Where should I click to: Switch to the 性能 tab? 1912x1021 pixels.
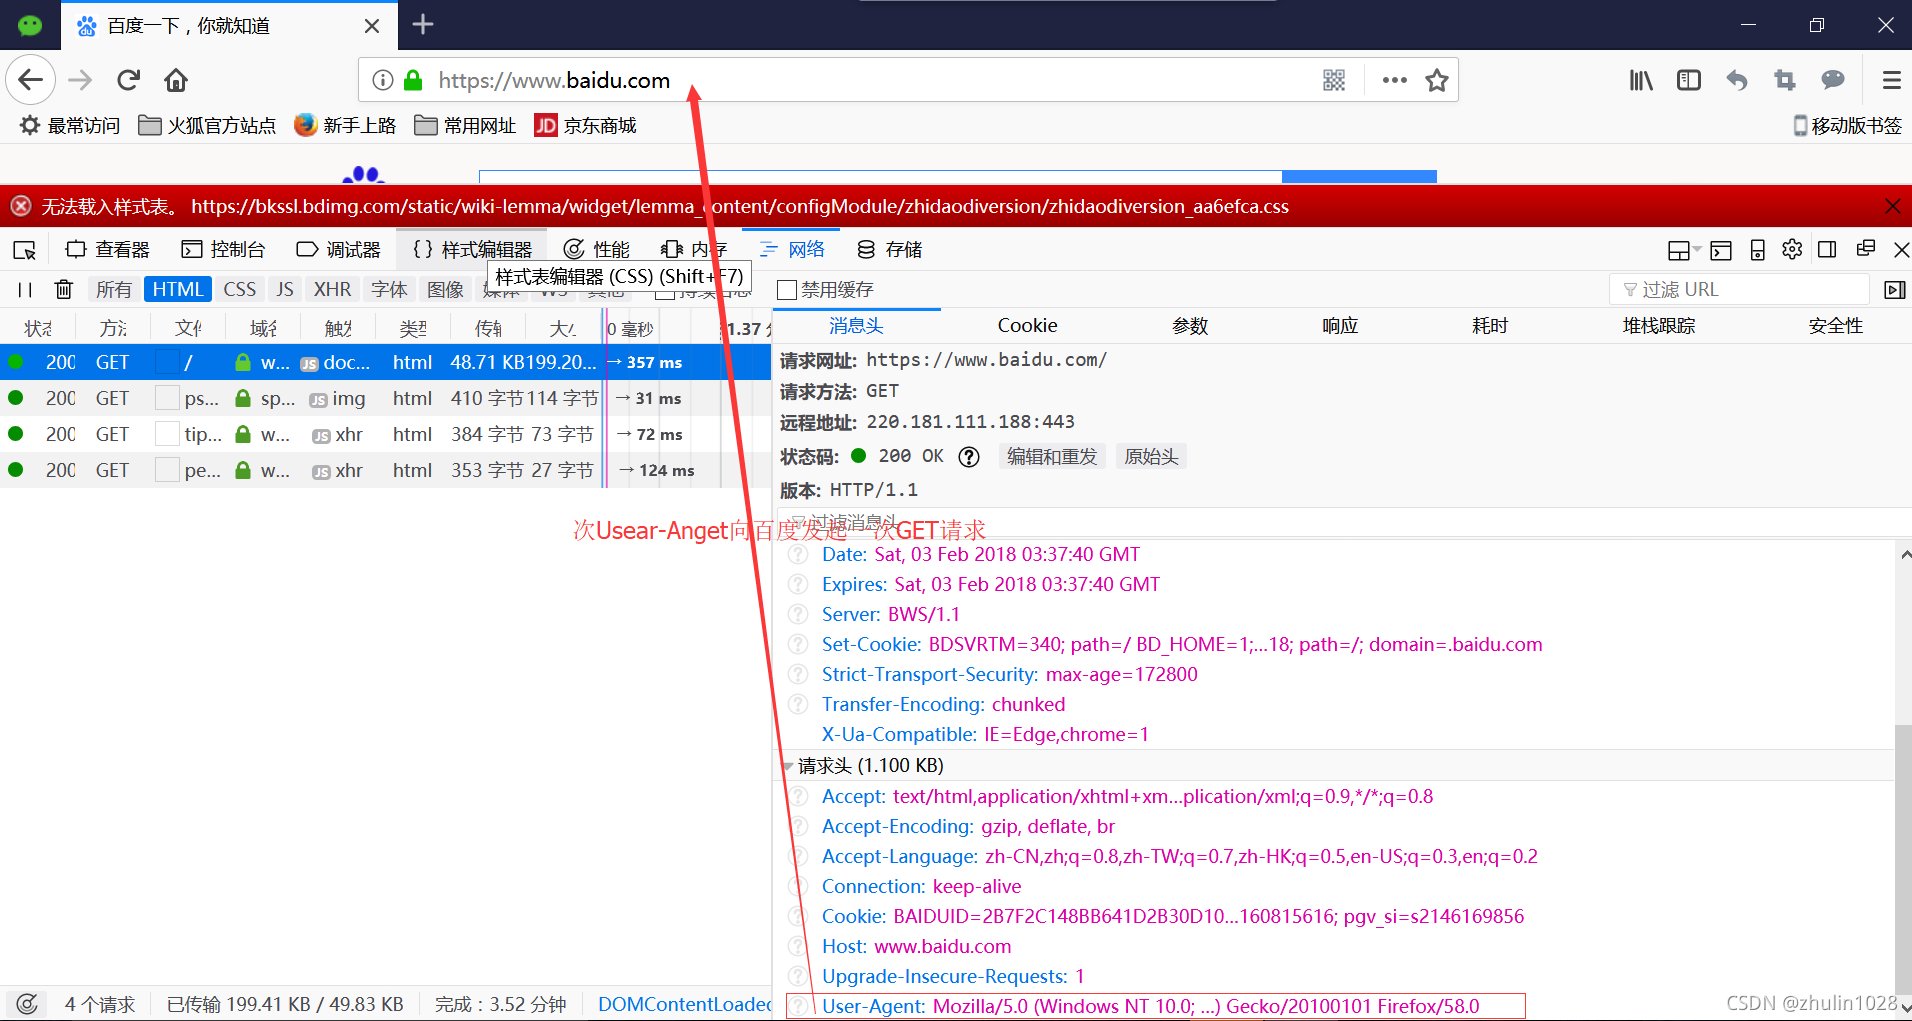[x=597, y=250]
